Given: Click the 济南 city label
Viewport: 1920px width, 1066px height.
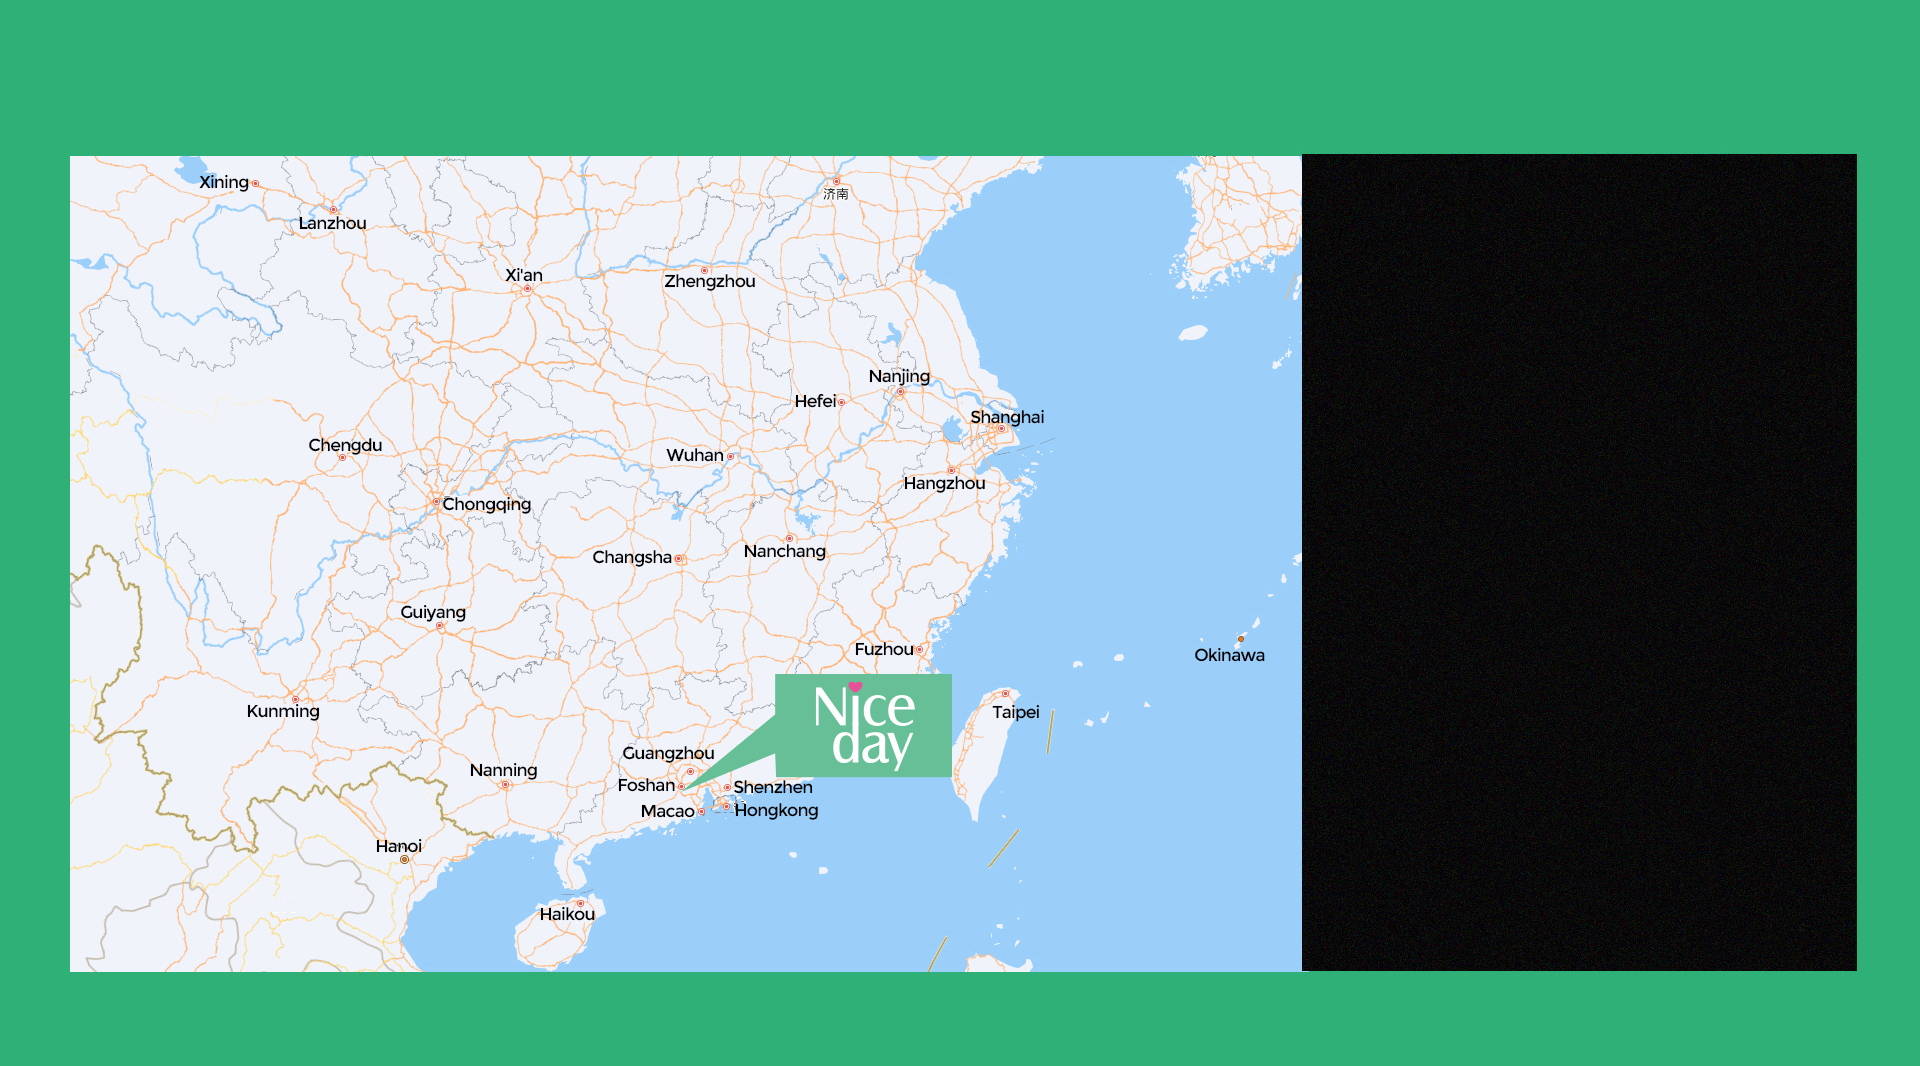Looking at the screenshot, I should [x=836, y=194].
